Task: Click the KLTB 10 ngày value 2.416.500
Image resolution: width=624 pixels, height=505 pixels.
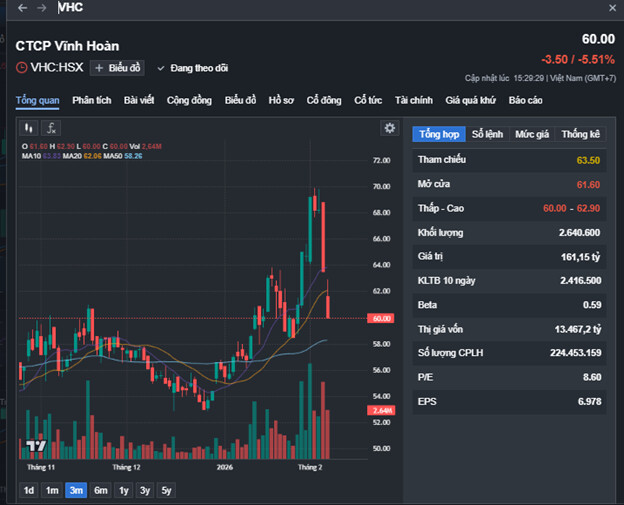Action: tap(581, 281)
